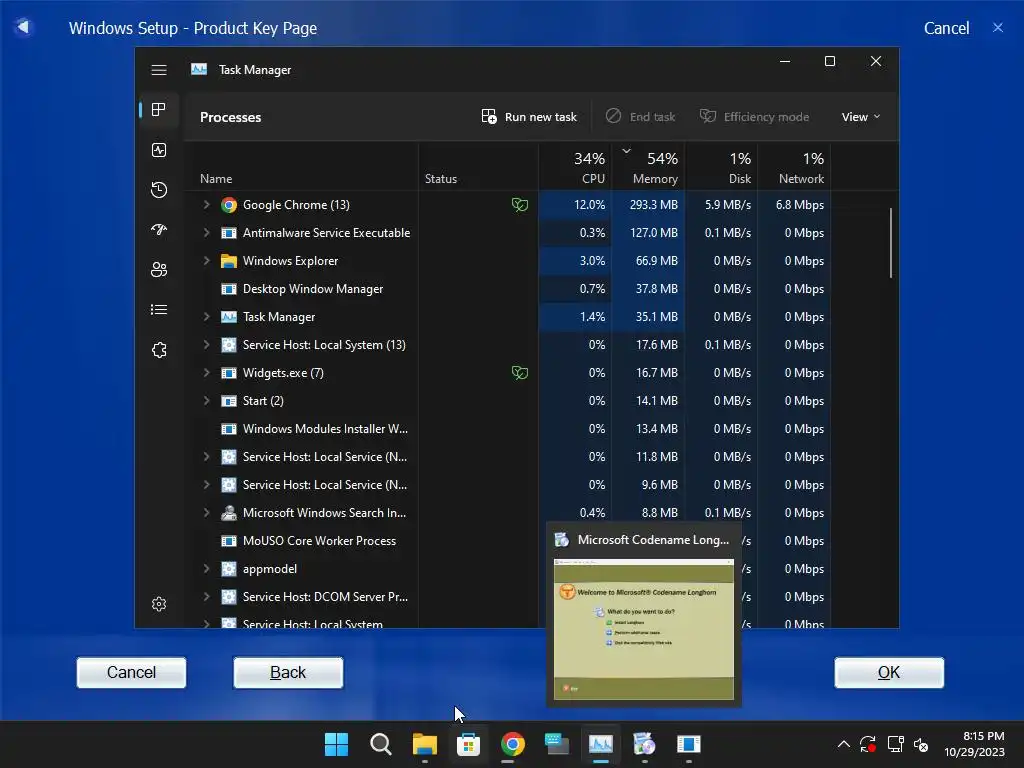Switch to Task Manager taskbar icon
This screenshot has width=1024, height=768.
click(601, 744)
